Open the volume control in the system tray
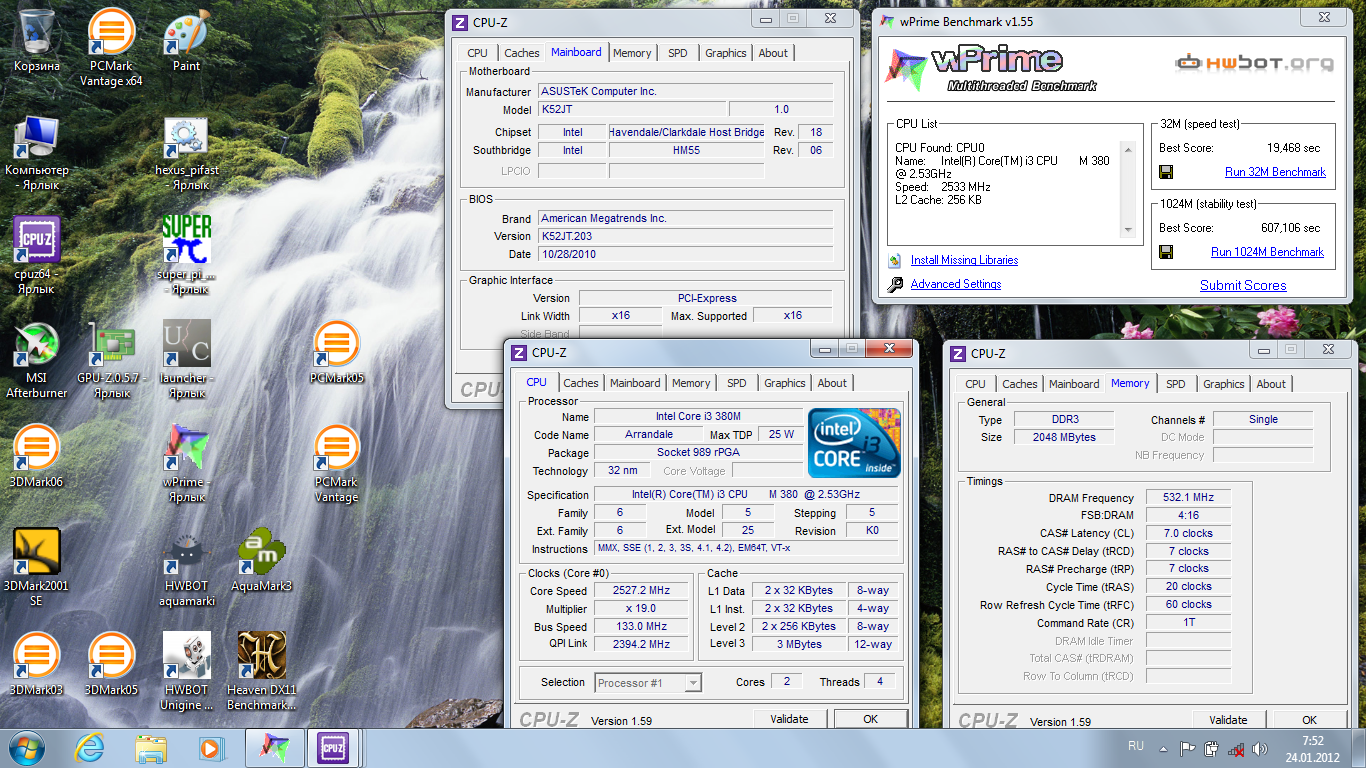 (x=1260, y=748)
